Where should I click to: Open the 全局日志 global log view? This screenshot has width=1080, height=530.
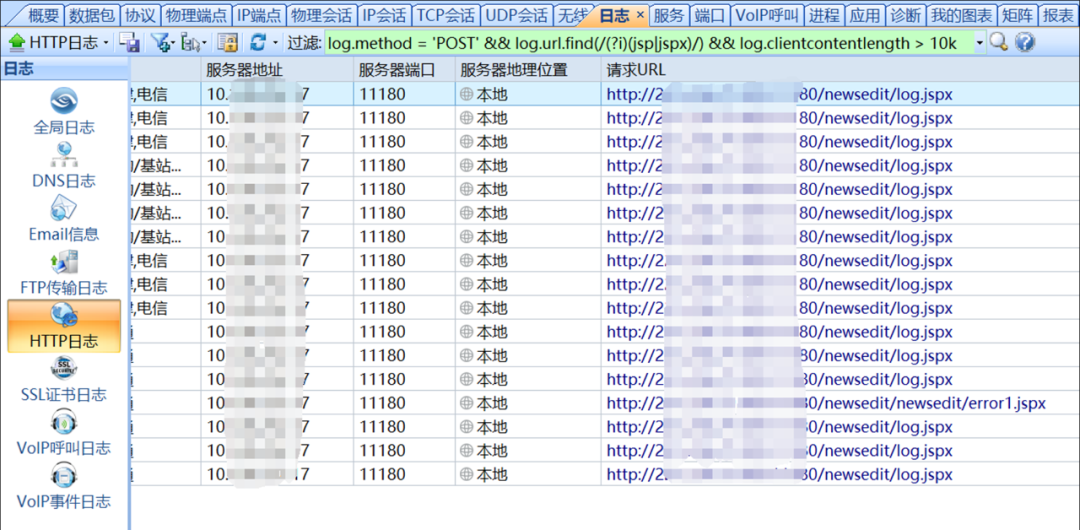(x=64, y=111)
